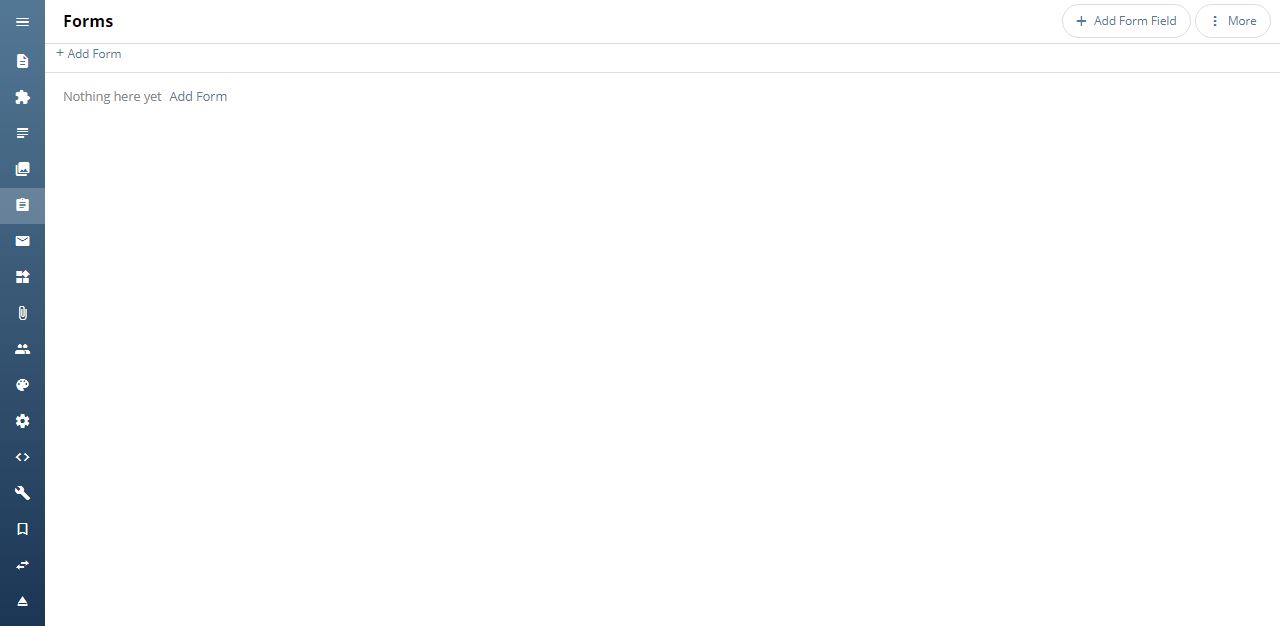The image size is (1280, 626).
Task: Open the code brackets icon
Action: point(22,457)
